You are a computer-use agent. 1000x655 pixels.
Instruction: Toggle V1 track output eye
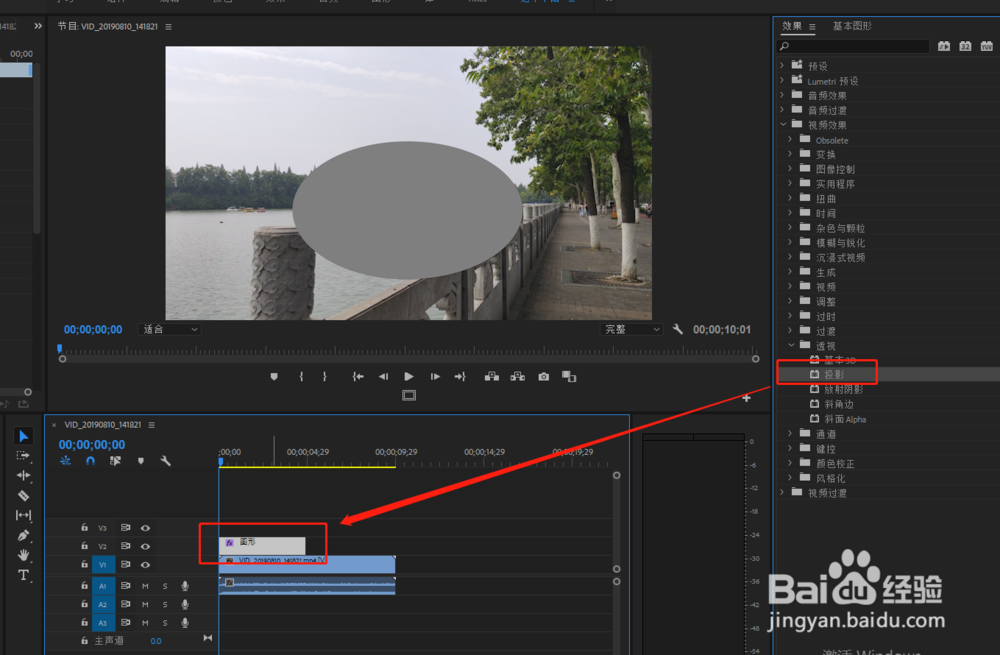[145, 565]
